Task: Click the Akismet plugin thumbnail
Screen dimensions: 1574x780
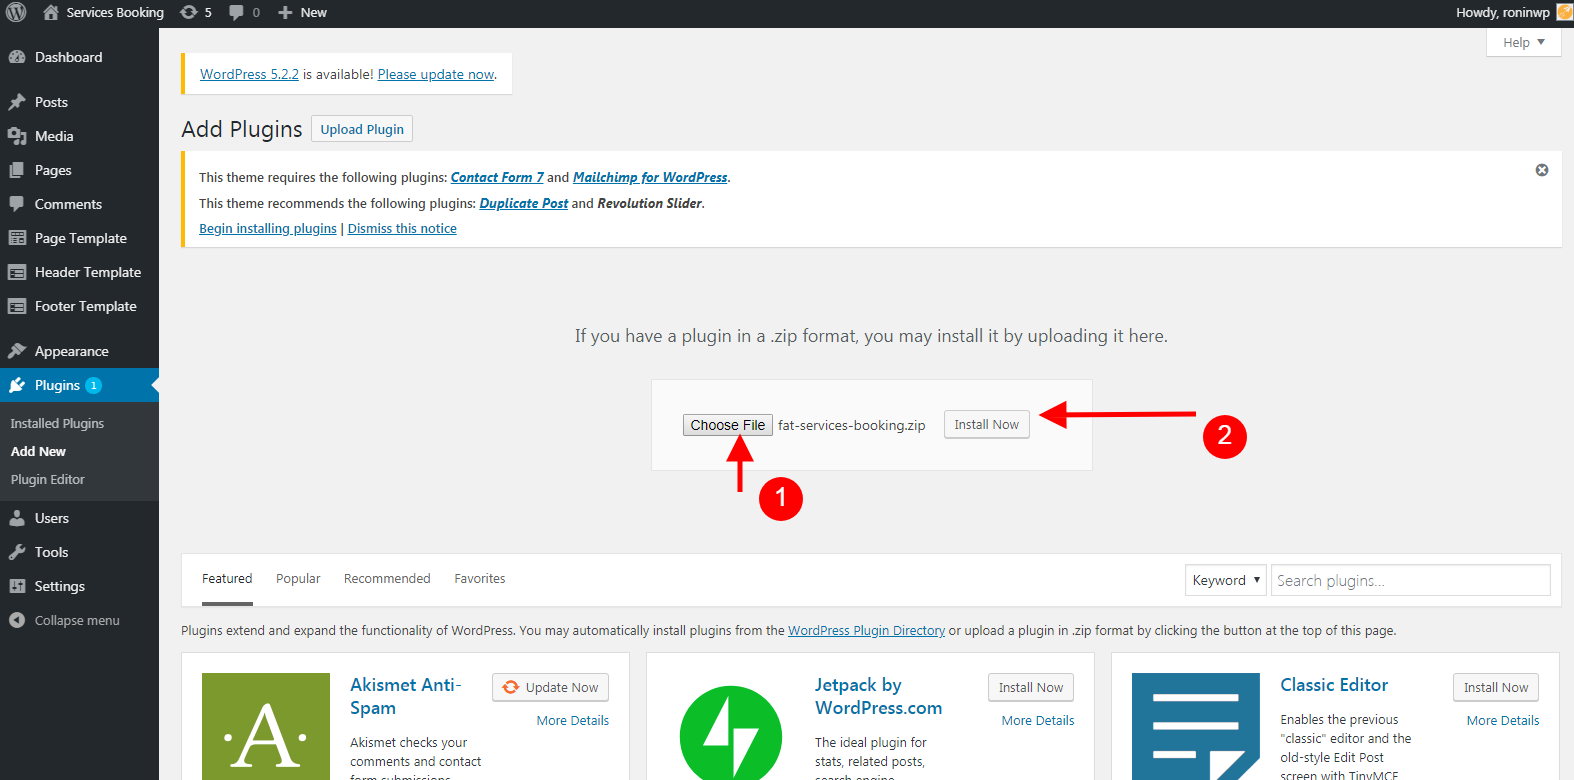Action: pyautogui.click(x=266, y=726)
